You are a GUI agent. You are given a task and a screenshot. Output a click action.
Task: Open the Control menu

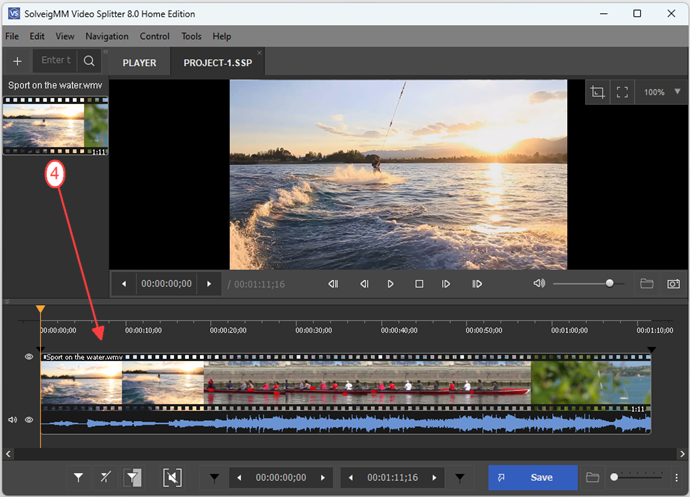tap(154, 37)
